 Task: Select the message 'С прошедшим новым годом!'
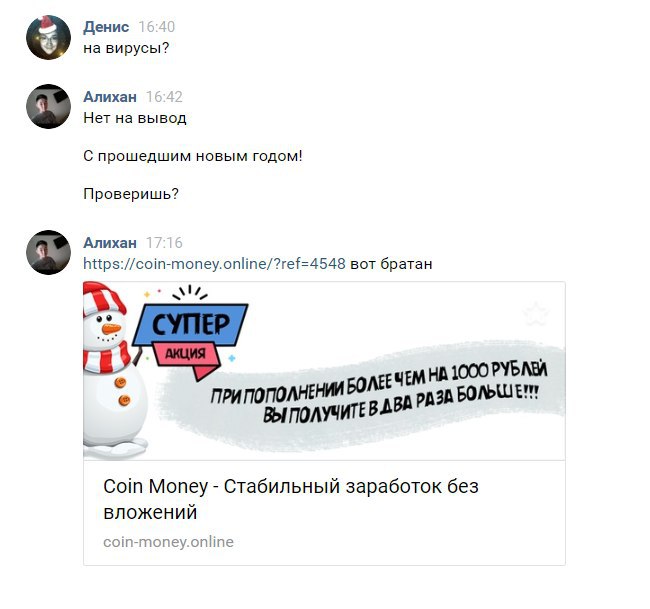pyautogui.click(x=193, y=156)
